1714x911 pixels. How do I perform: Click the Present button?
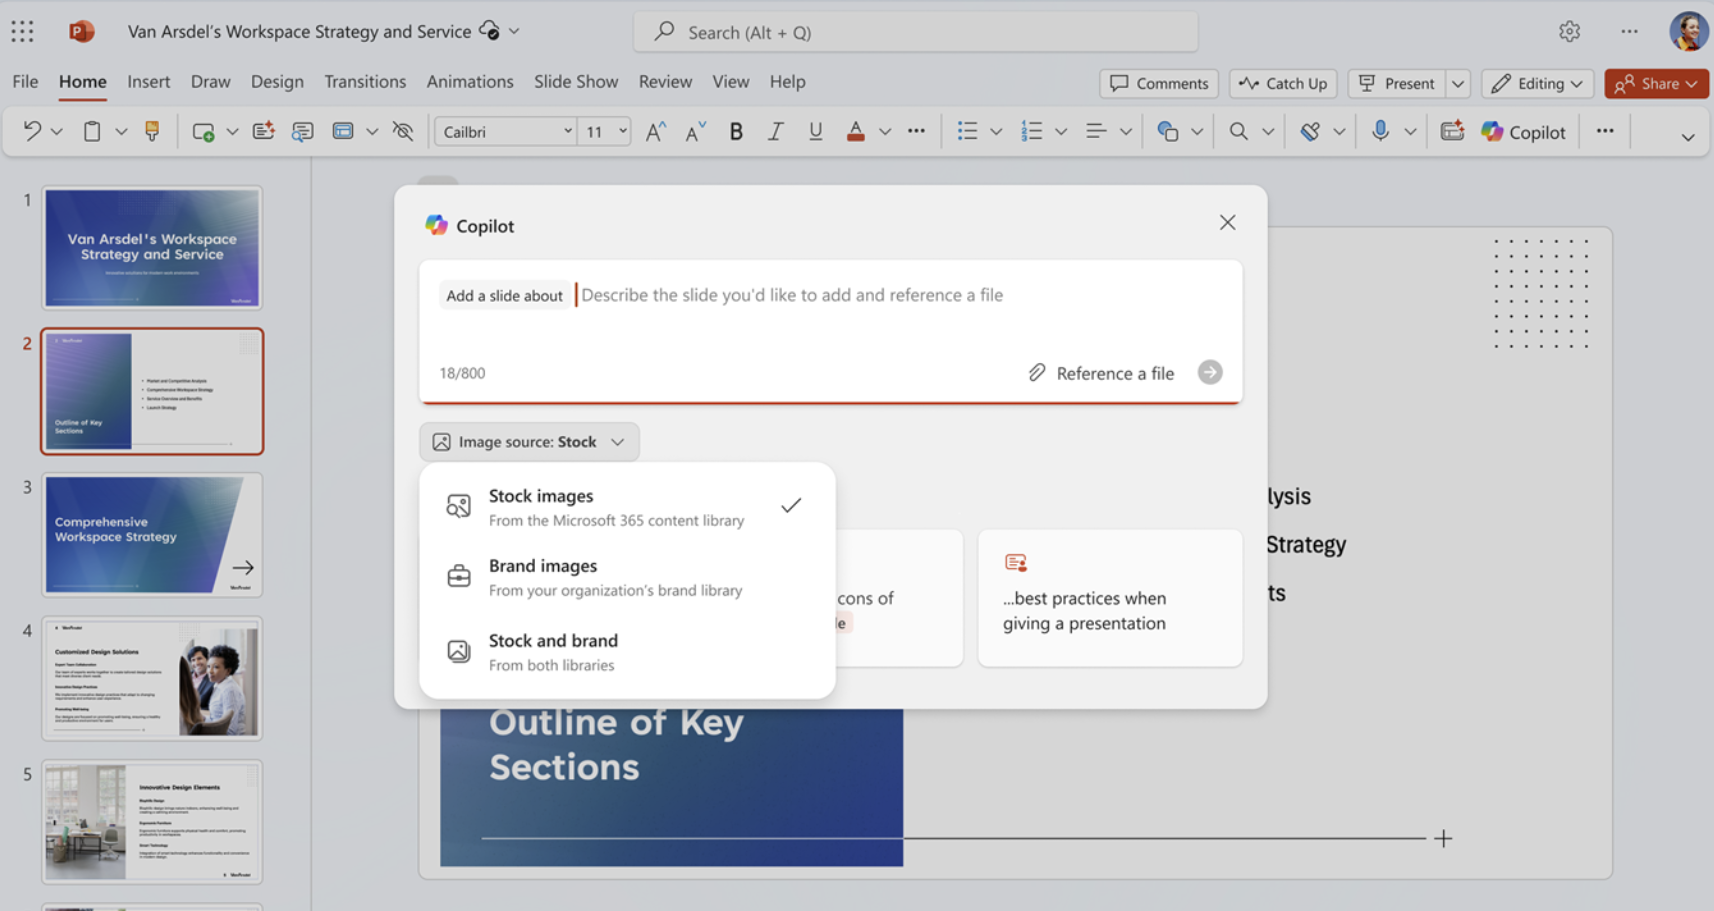pyautogui.click(x=1397, y=83)
